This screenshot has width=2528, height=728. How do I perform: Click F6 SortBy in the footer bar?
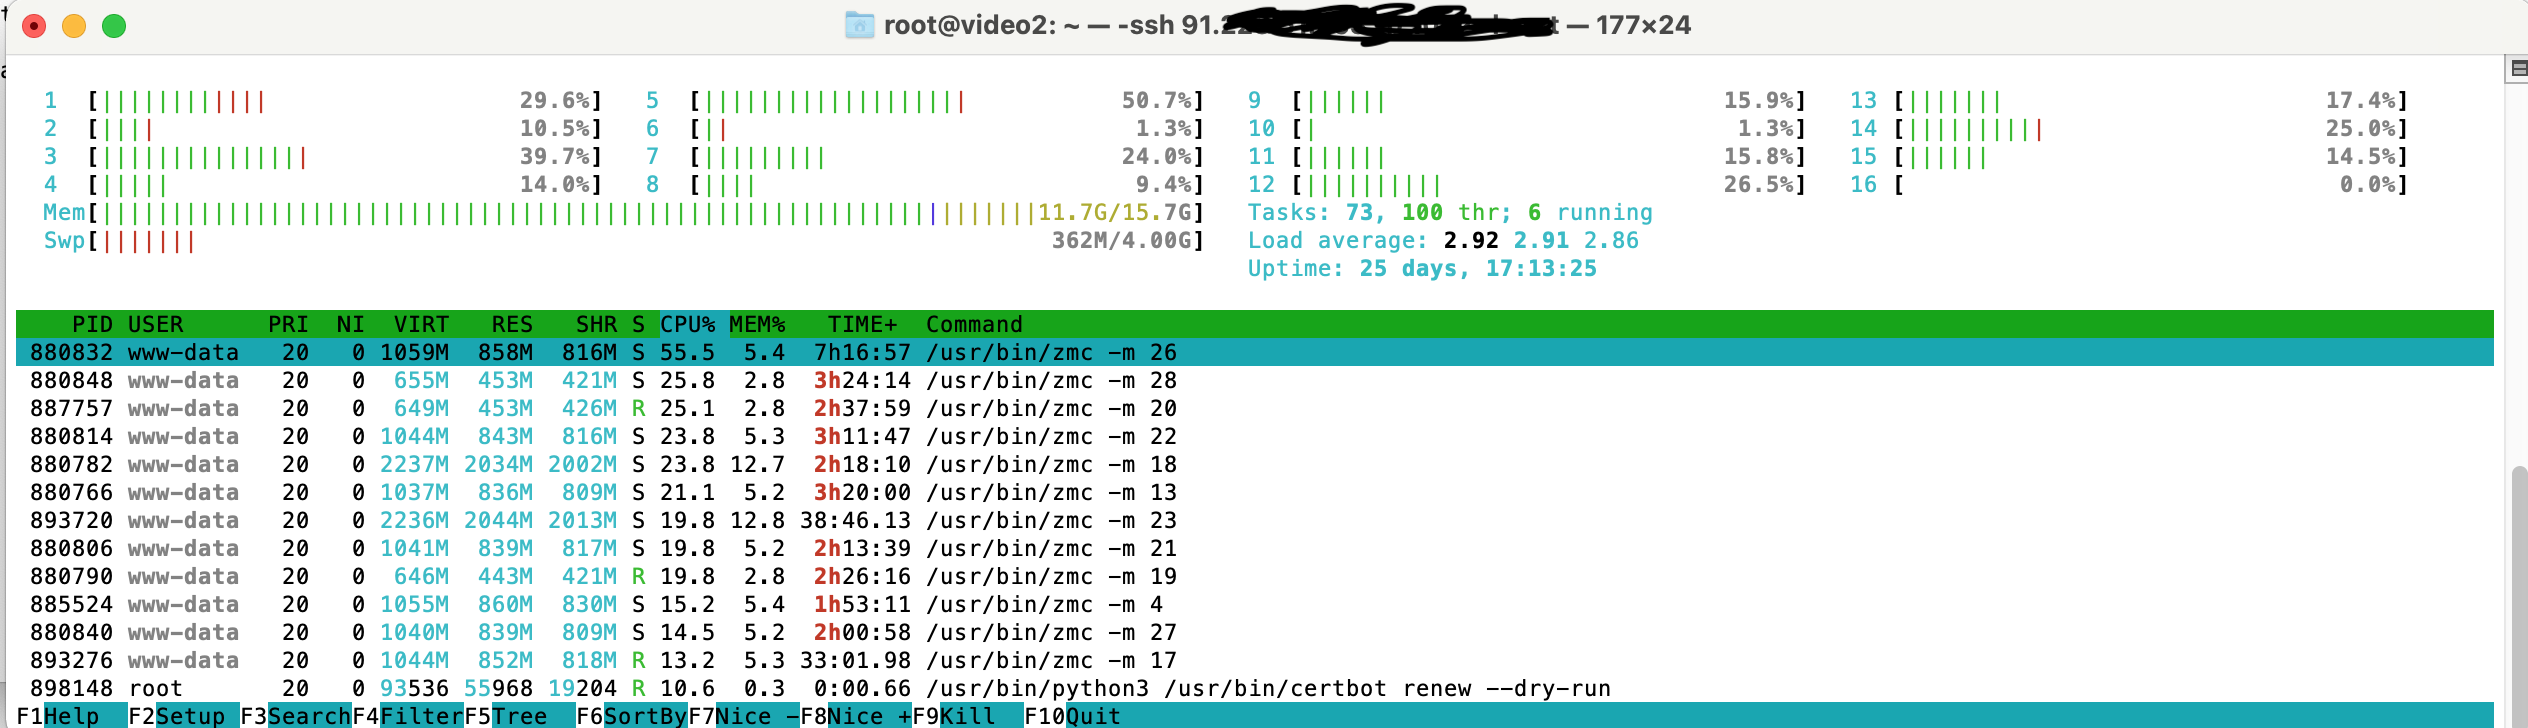tap(631, 716)
